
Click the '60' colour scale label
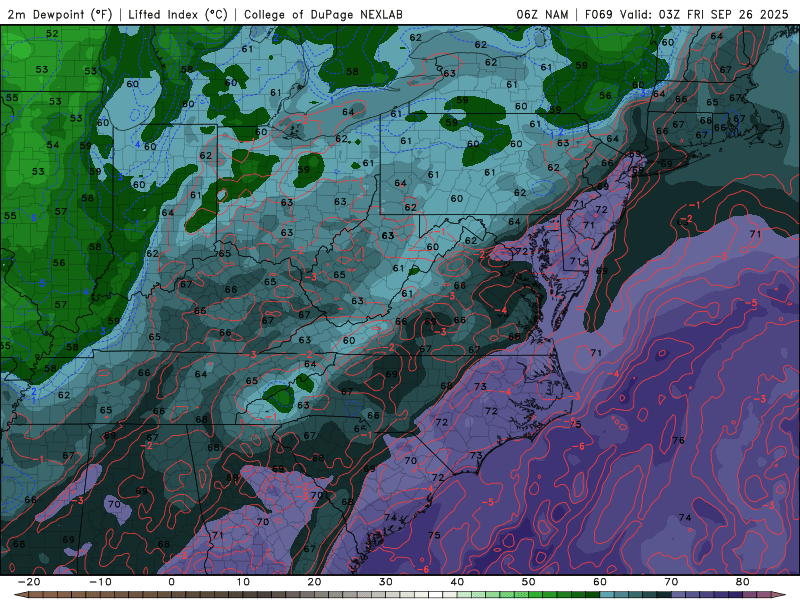pos(600,582)
